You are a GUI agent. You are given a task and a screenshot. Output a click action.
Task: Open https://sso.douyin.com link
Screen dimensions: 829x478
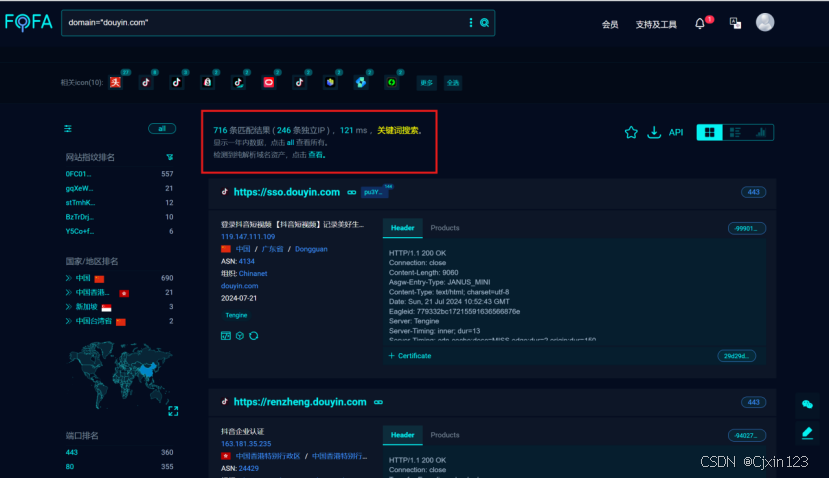tap(287, 192)
